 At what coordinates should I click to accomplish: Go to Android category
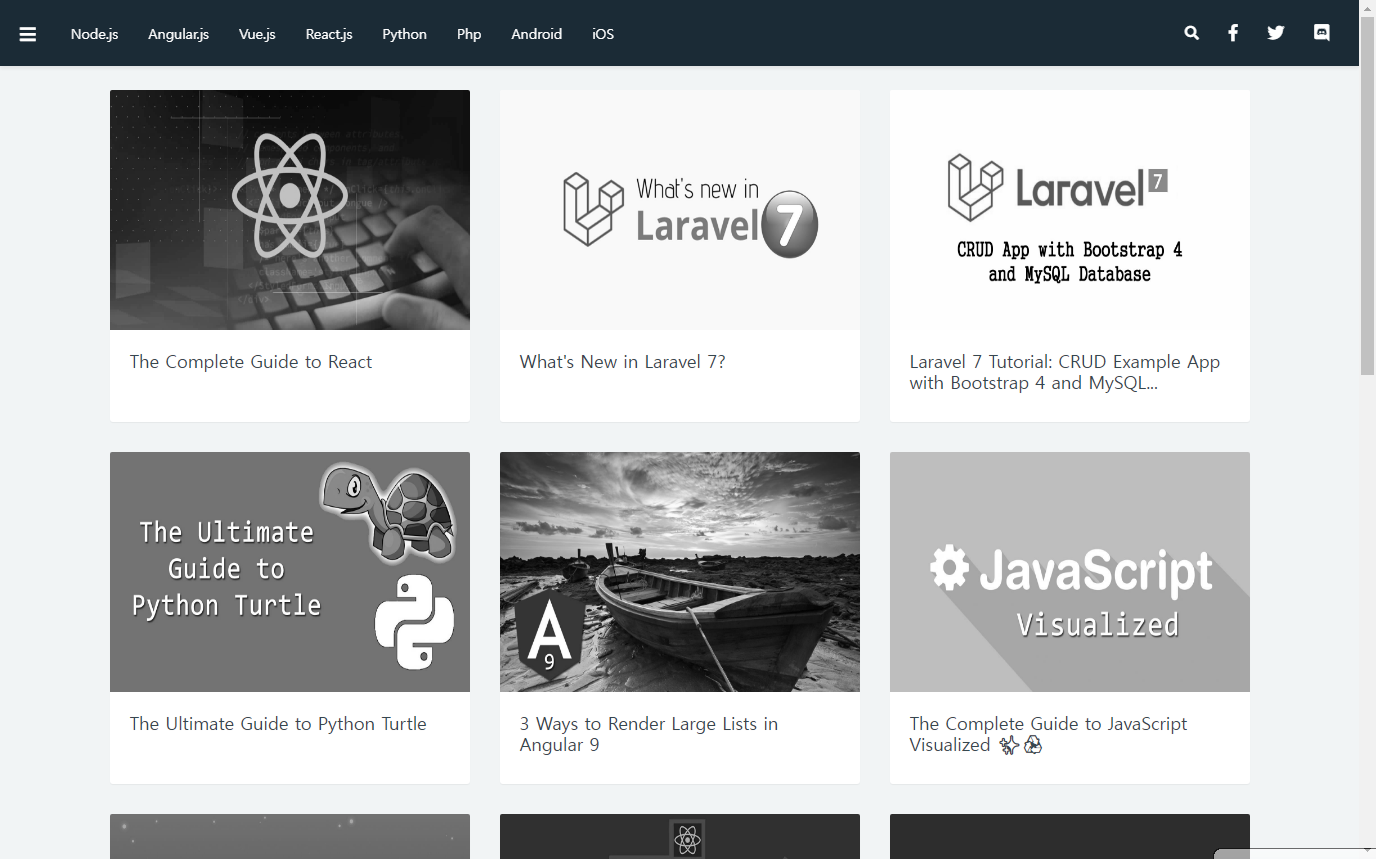point(536,34)
